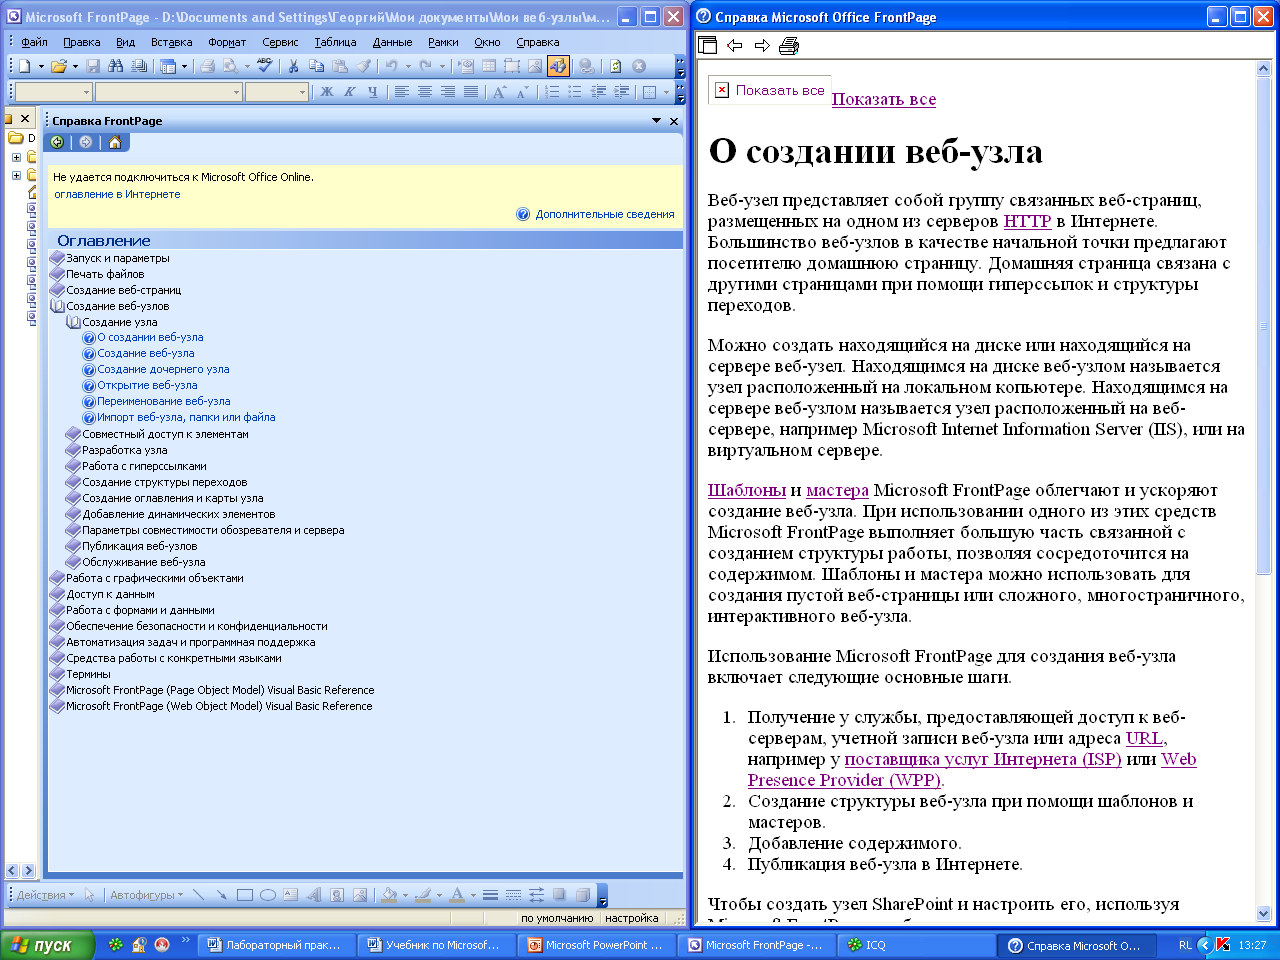Open the Сервис menu
This screenshot has height=960, width=1280.
[x=280, y=42]
